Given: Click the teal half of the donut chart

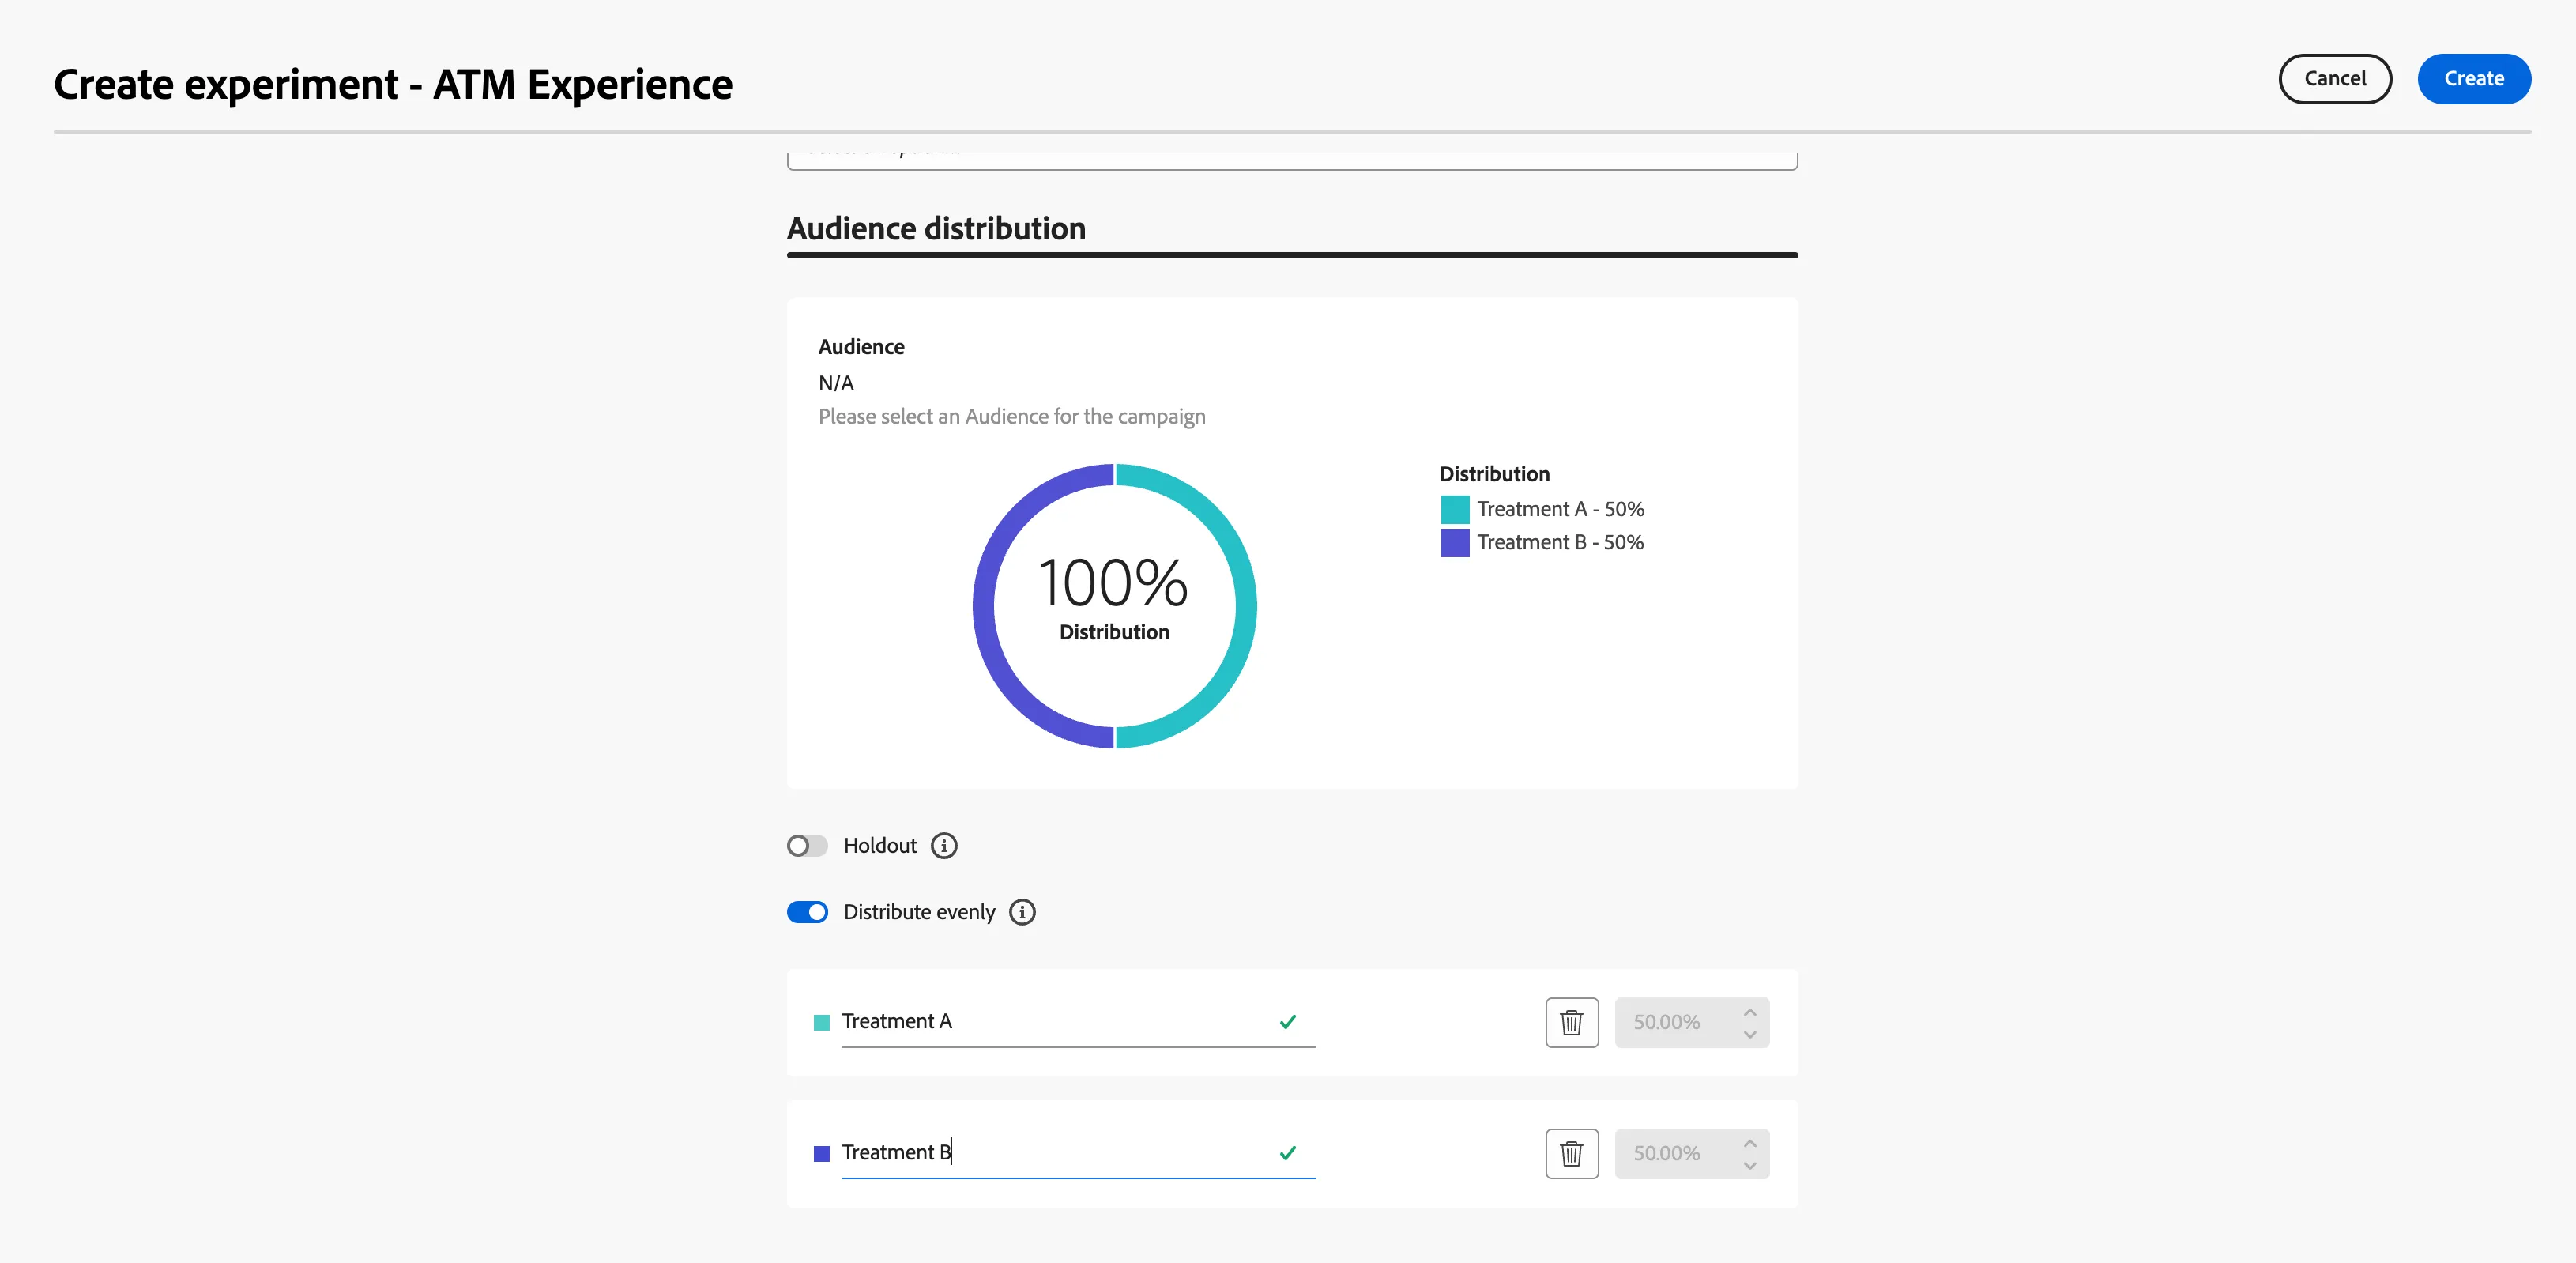Looking at the screenshot, I should [x=1245, y=606].
